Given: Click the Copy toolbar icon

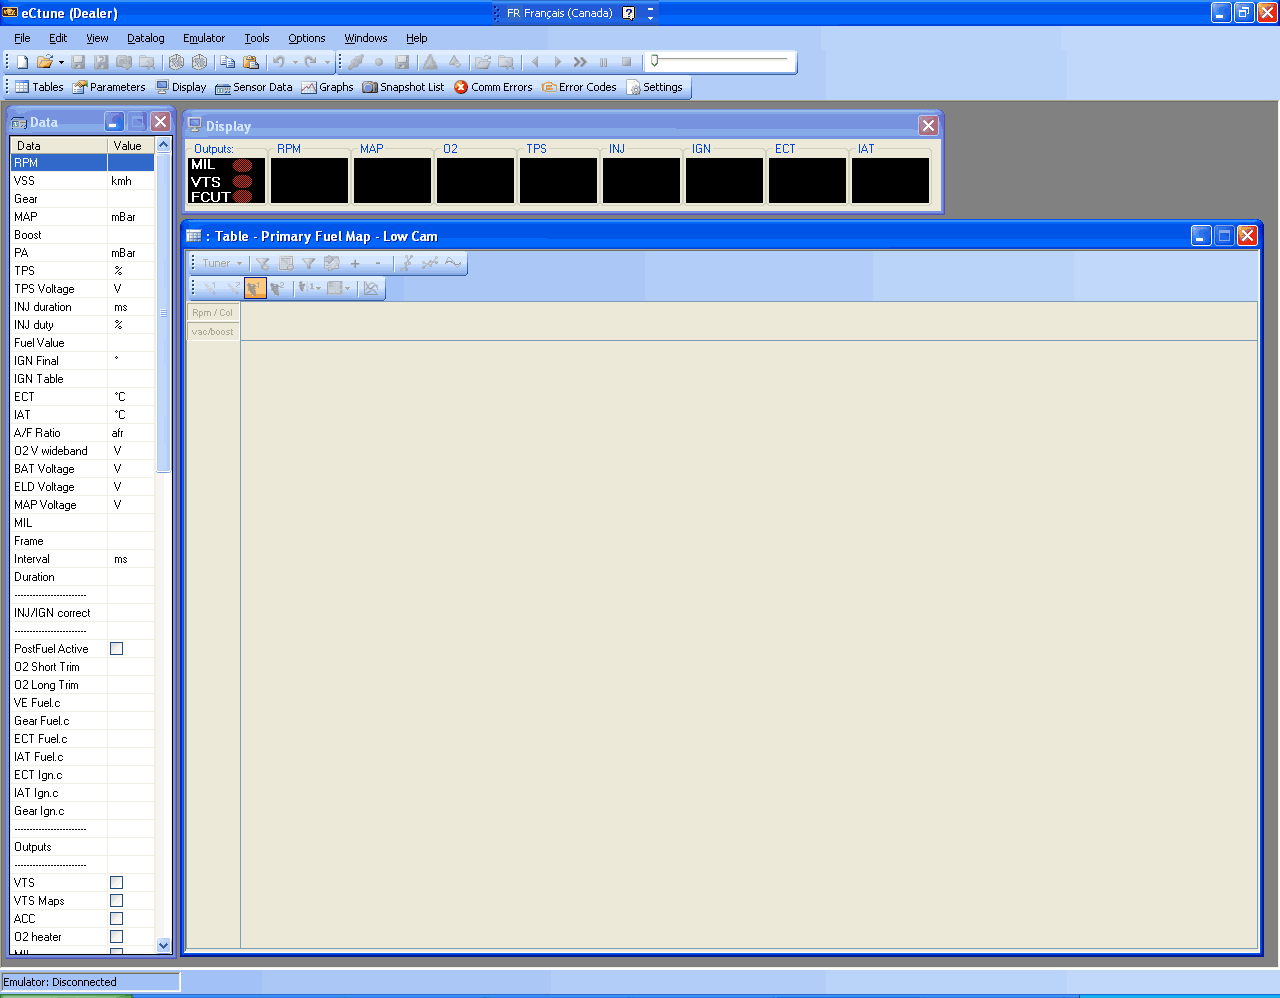Looking at the screenshot, I should 228,62.
